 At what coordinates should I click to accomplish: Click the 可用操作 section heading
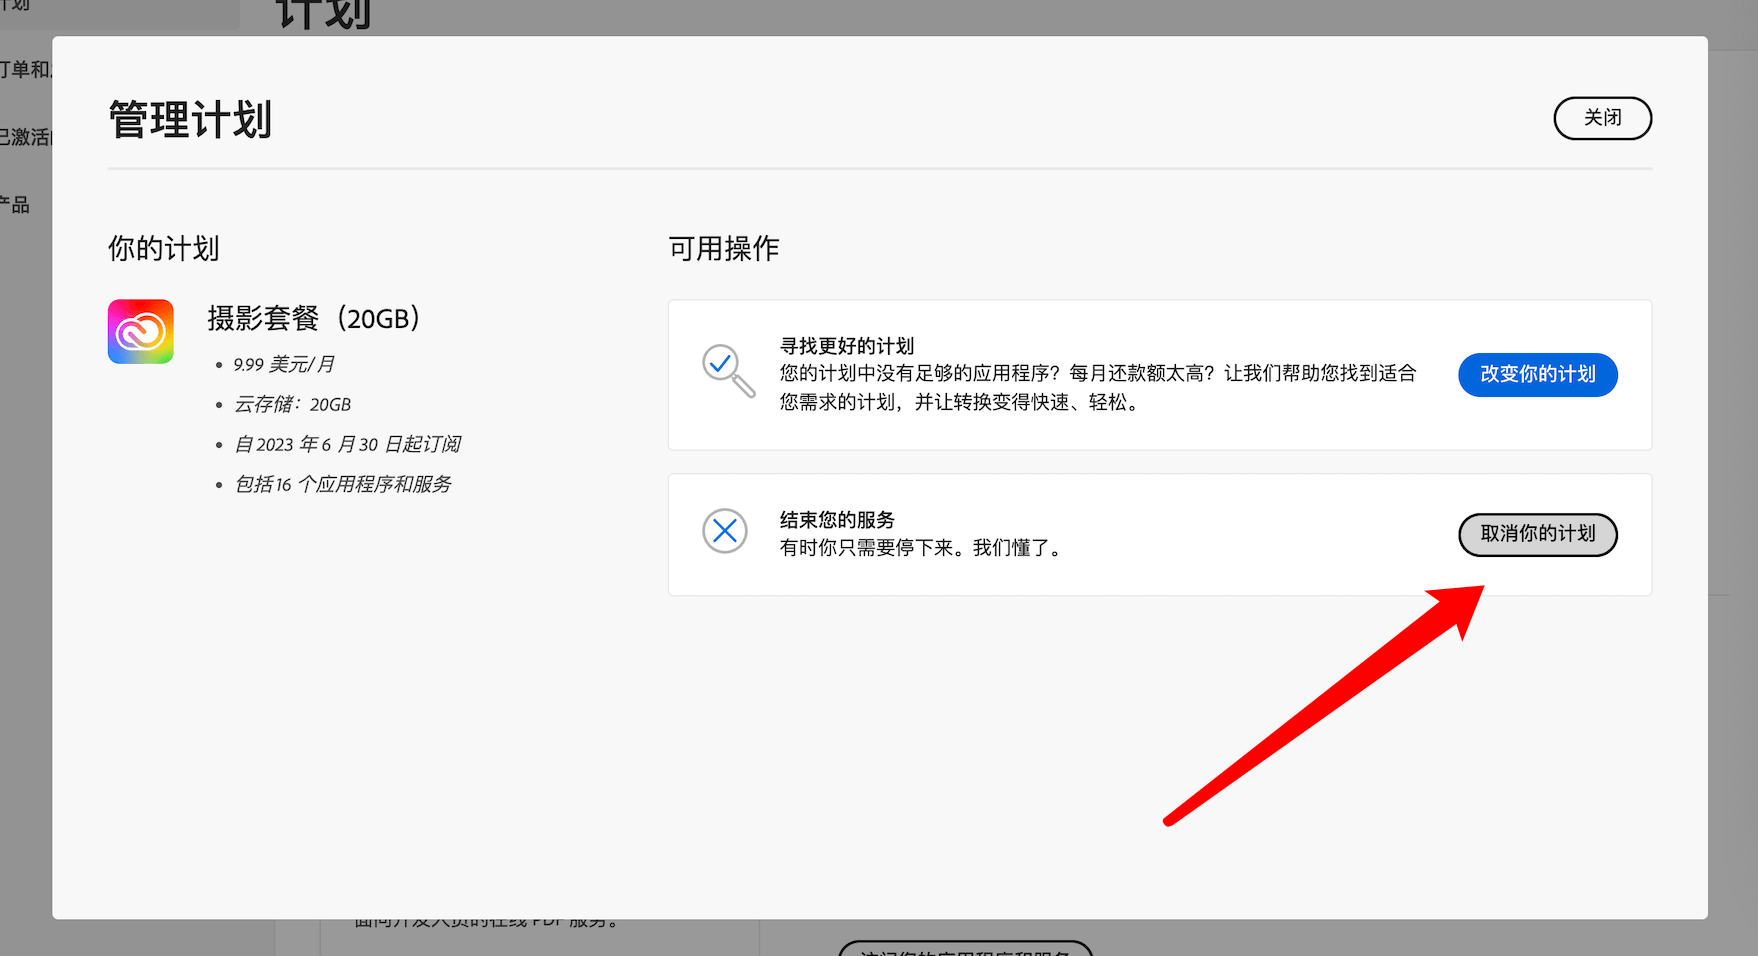coord(724,248)
